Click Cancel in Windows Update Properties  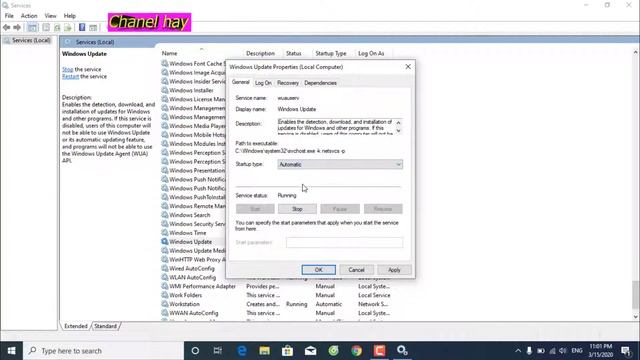(356, 270)
